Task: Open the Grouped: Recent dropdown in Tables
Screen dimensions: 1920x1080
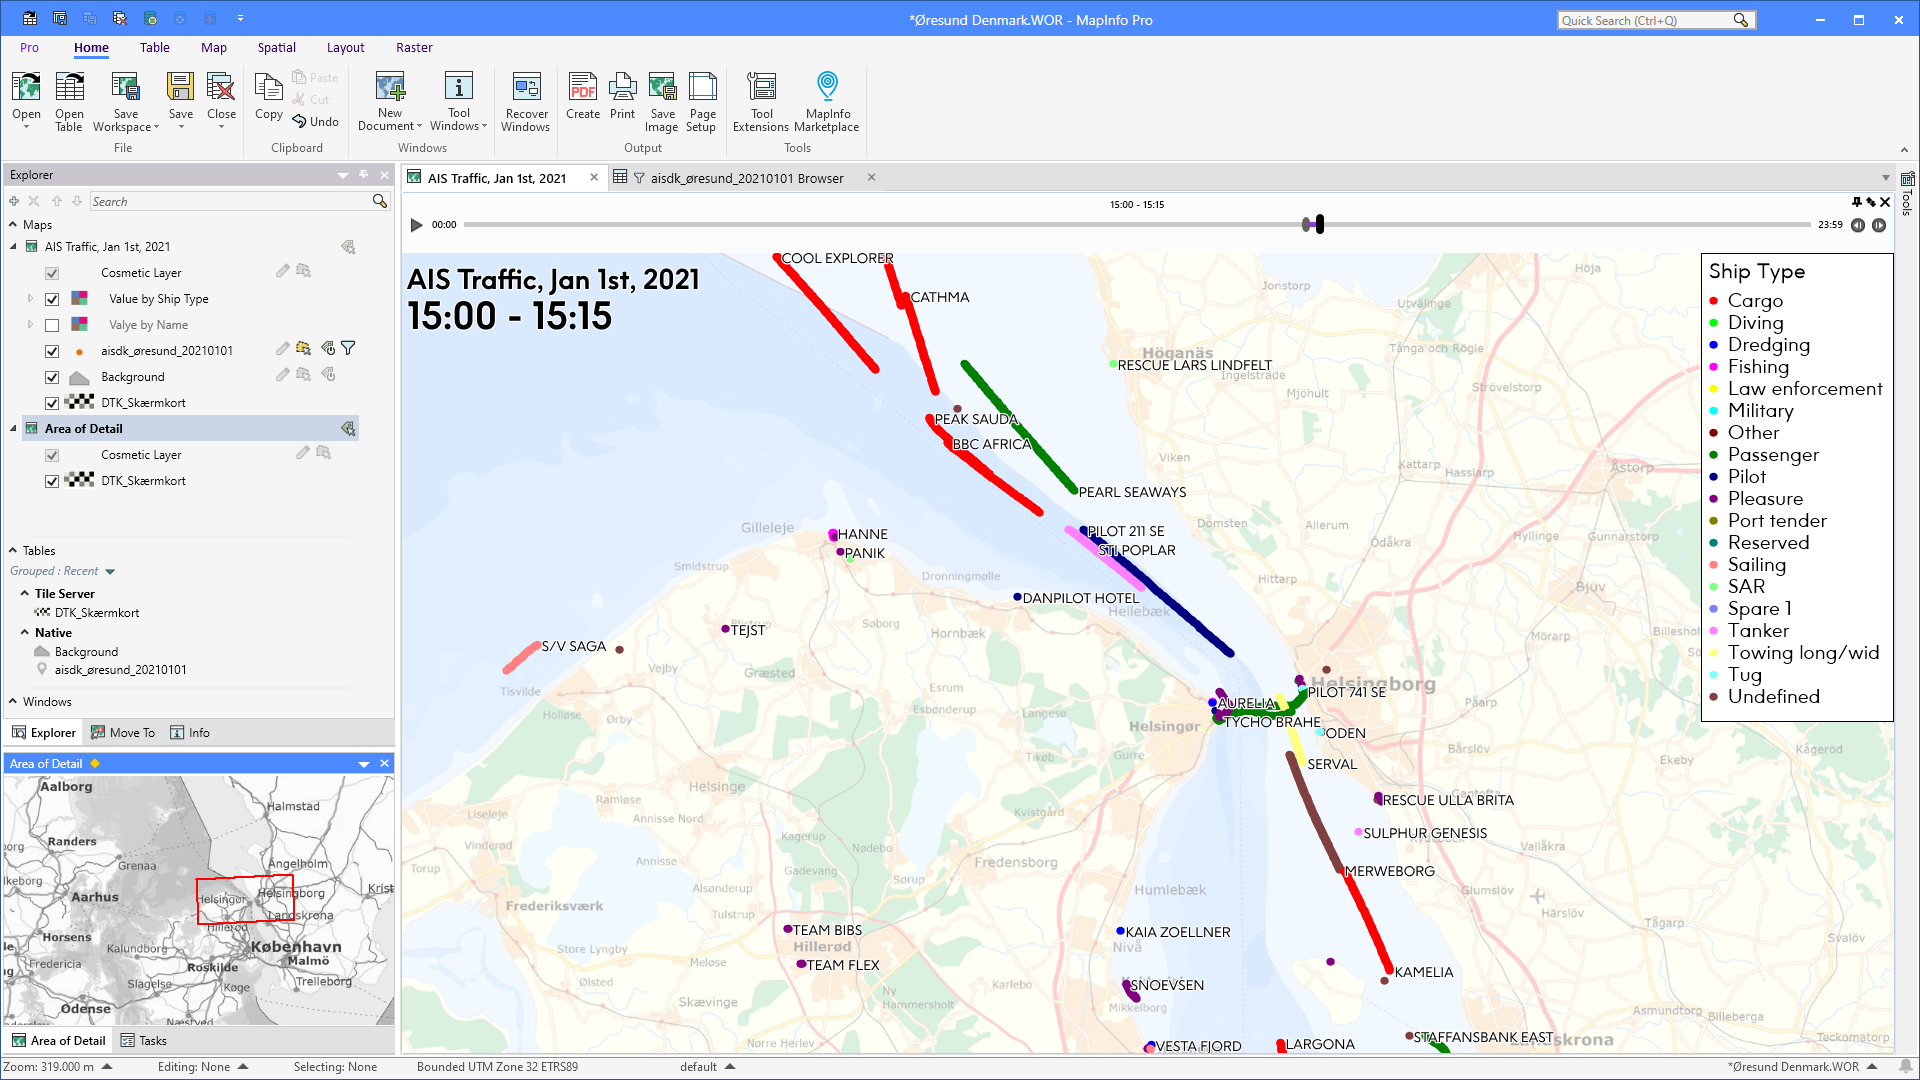Action: (x=109, y=571)
